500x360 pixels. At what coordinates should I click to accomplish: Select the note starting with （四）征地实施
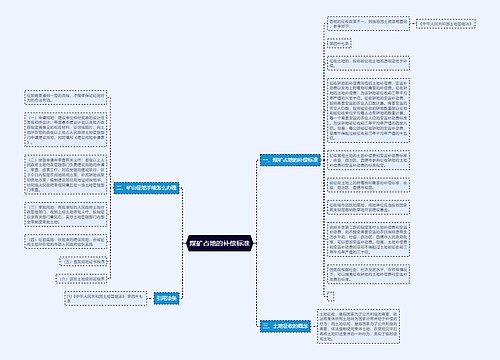pos(66,242)
